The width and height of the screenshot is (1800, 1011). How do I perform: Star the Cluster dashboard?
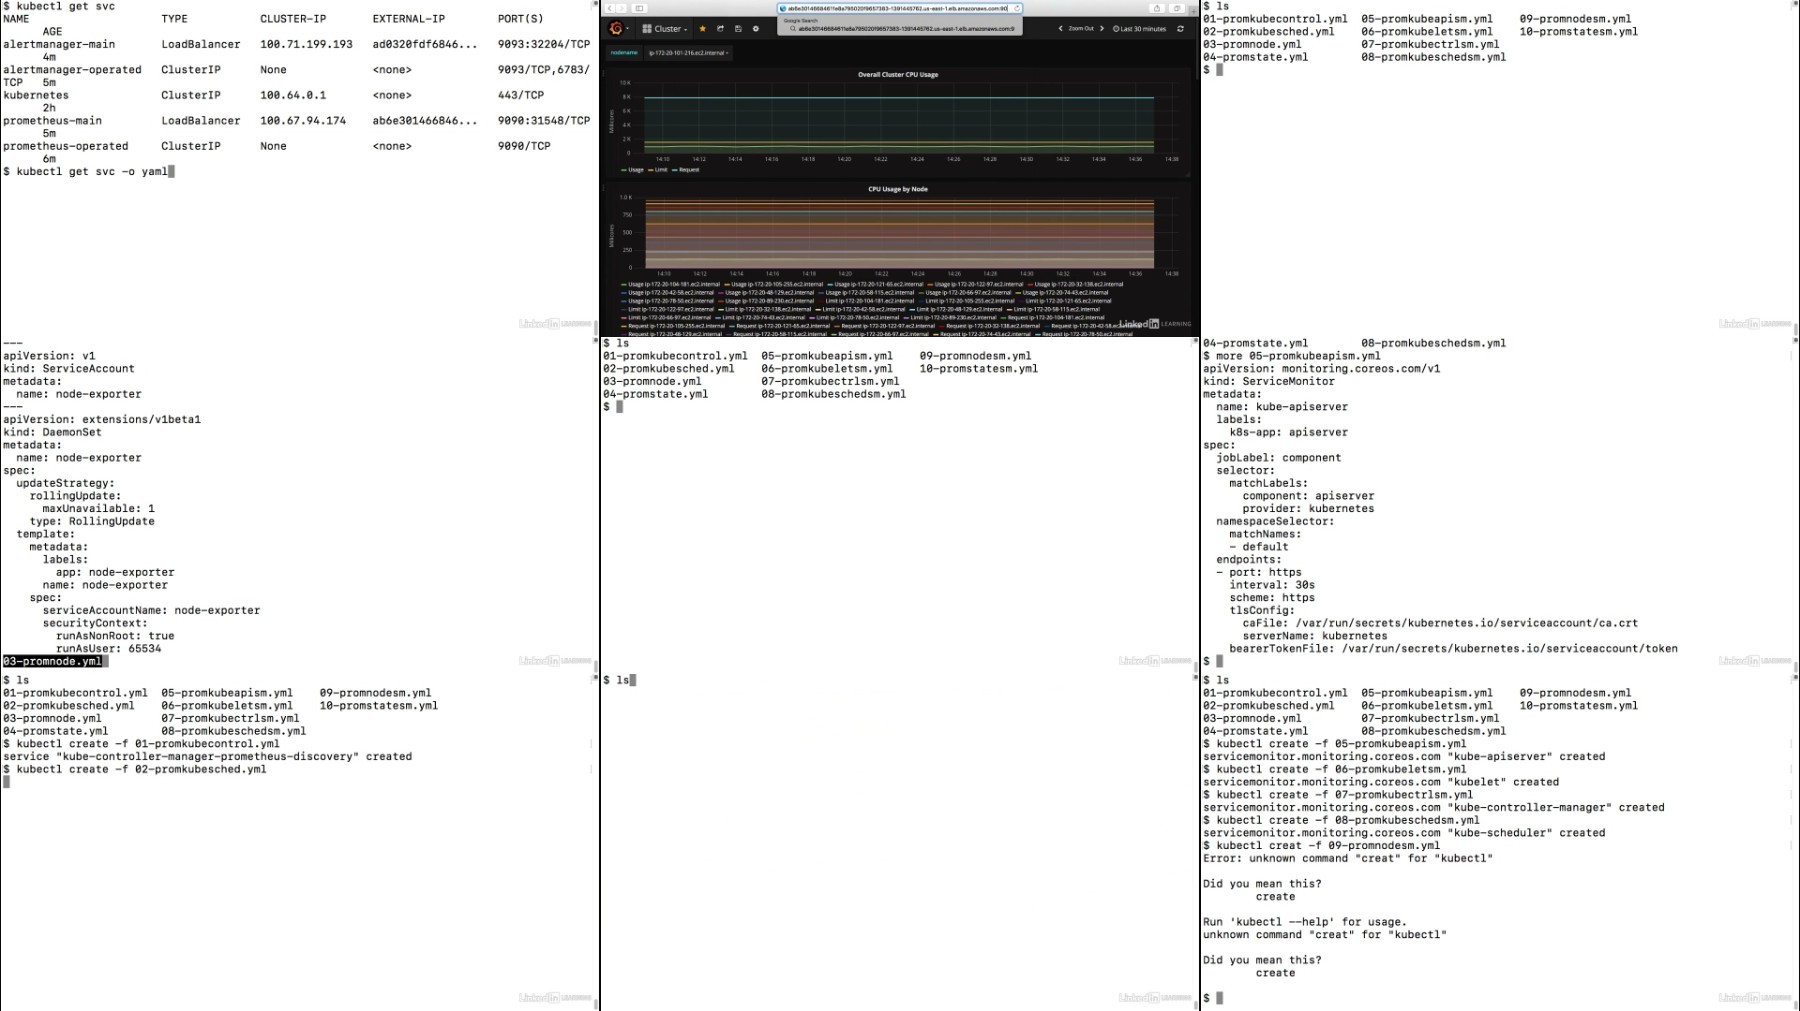[x=702, y=29]
